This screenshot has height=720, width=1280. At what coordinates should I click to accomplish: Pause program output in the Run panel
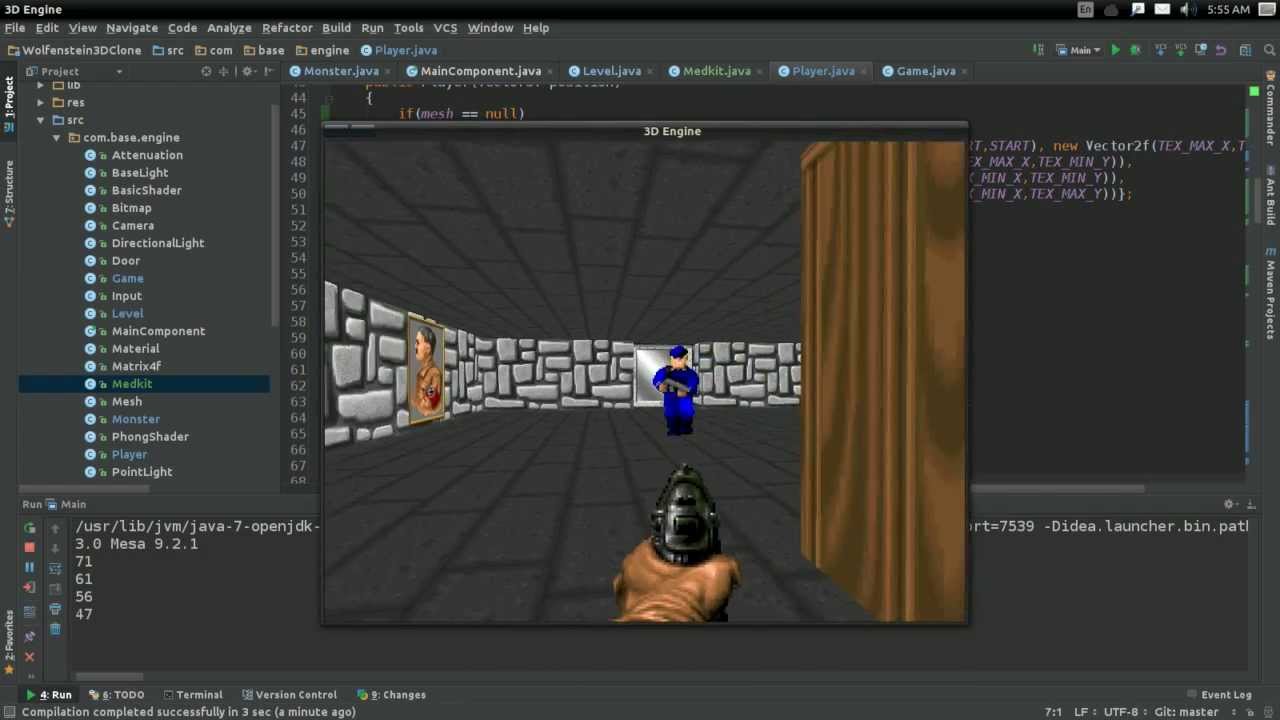29,567
